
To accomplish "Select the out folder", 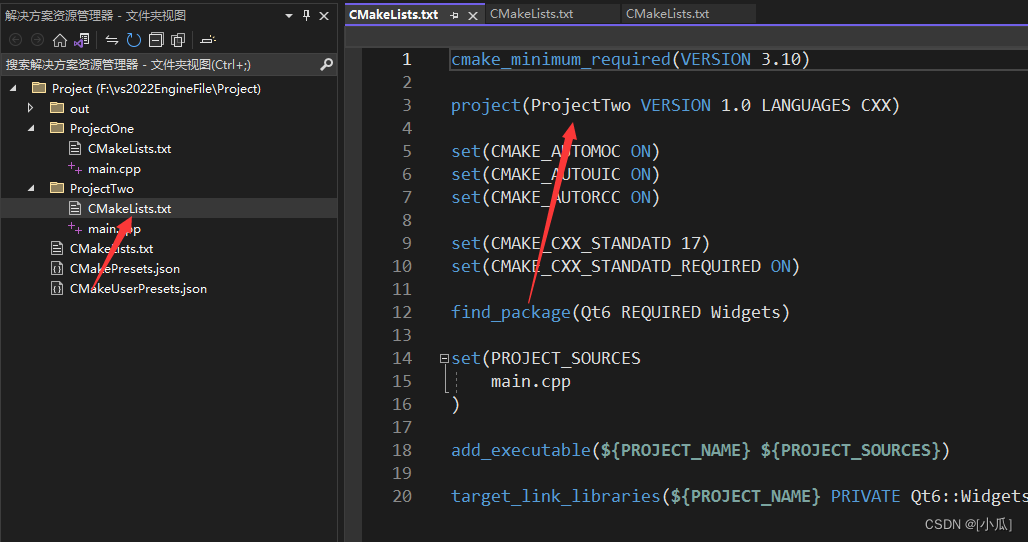I will [79, 109].
